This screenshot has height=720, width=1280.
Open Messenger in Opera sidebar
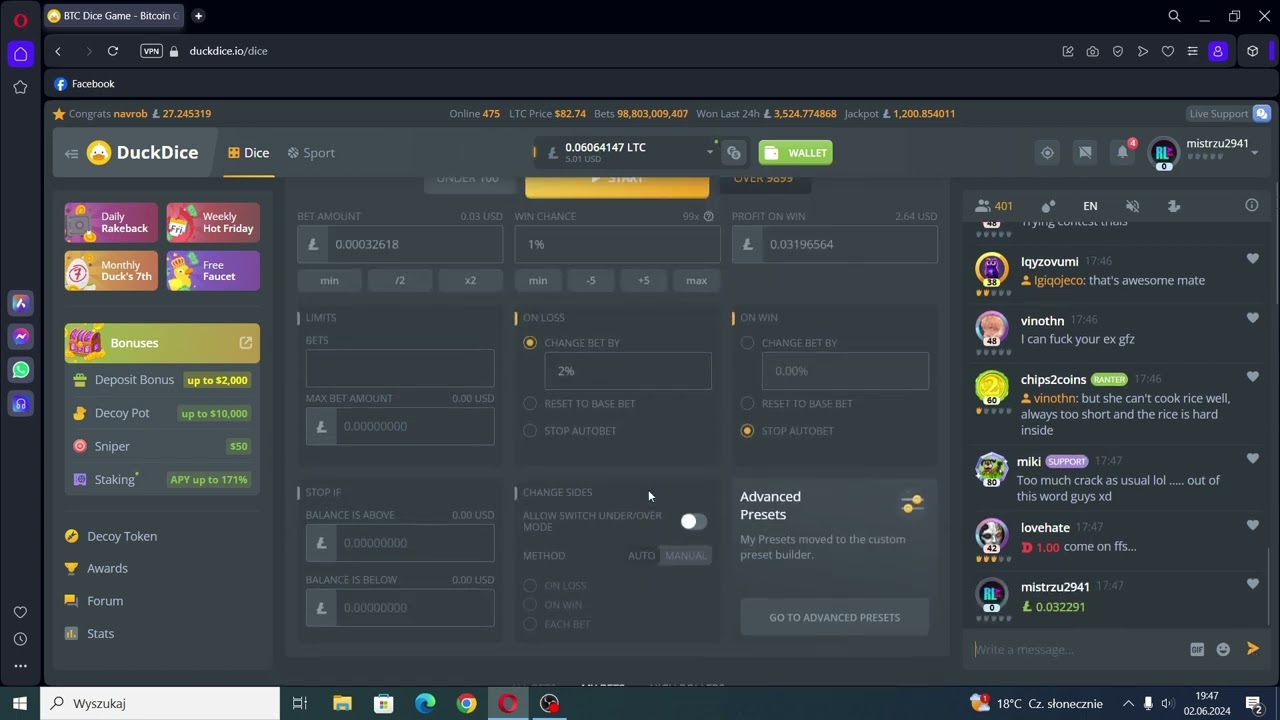click(21, 337)
